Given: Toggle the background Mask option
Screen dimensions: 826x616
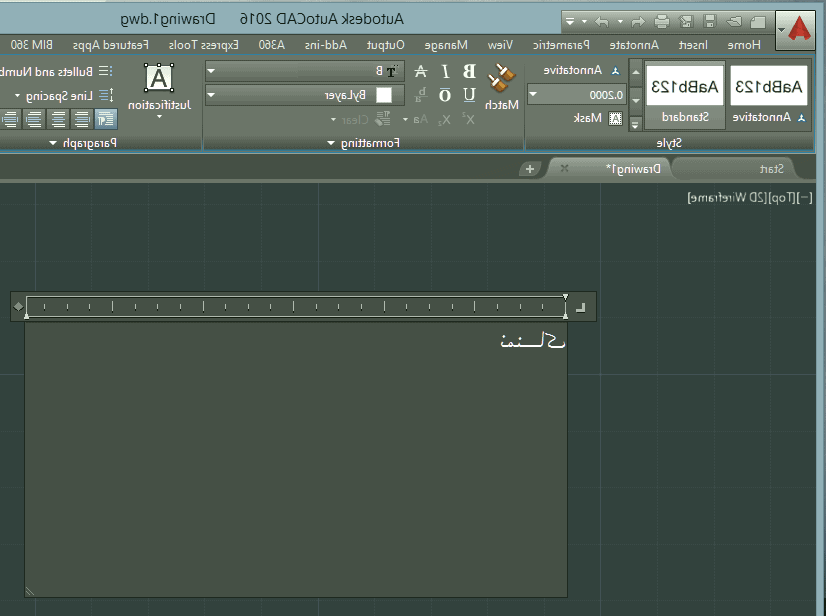Looking at the screenshot, I should coord(597,118).
